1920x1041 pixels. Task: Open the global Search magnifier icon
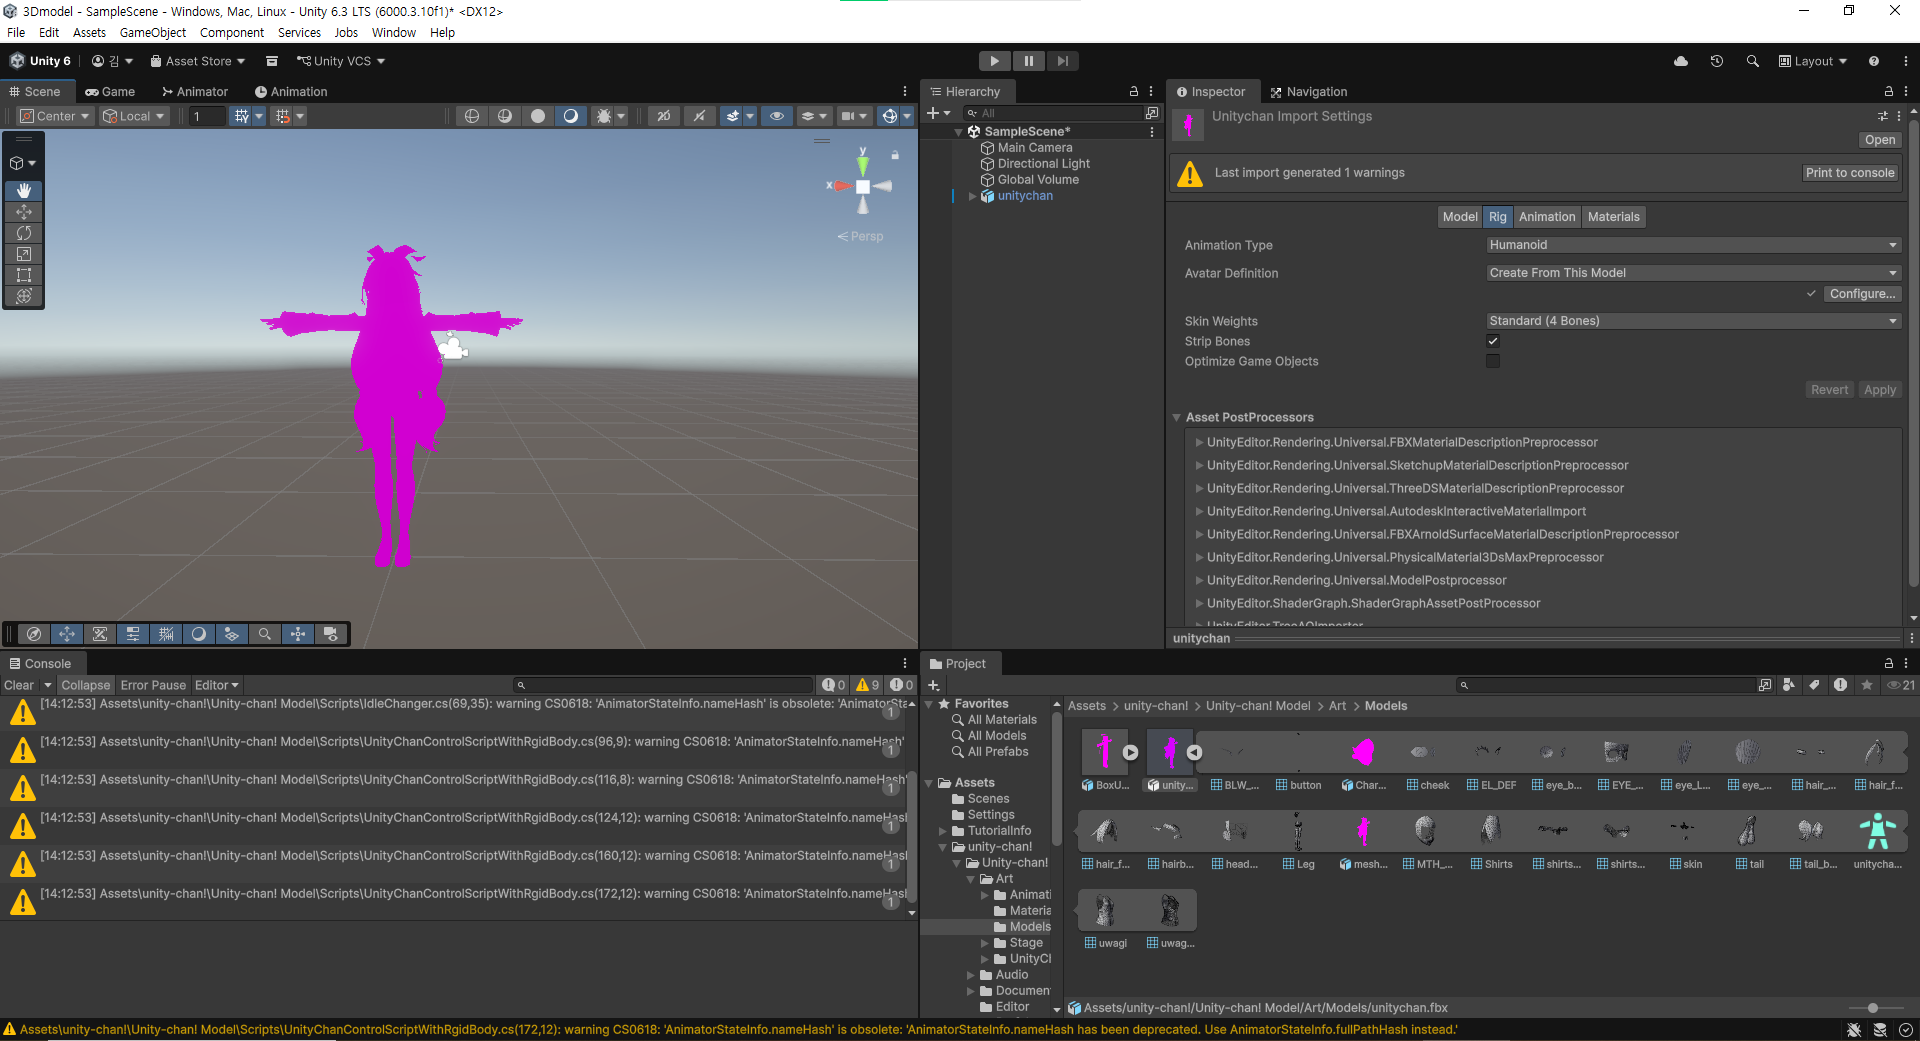(x=1753, y=61)
